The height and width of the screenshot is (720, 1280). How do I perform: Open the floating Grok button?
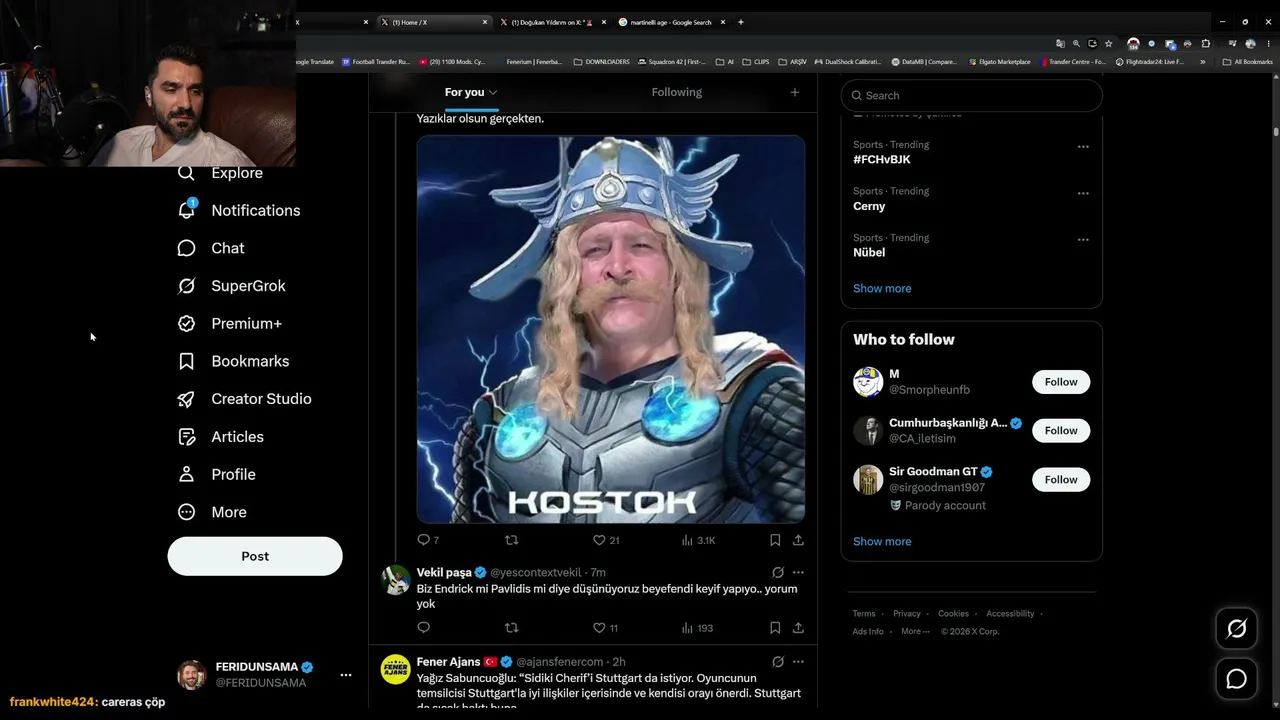1237,629
